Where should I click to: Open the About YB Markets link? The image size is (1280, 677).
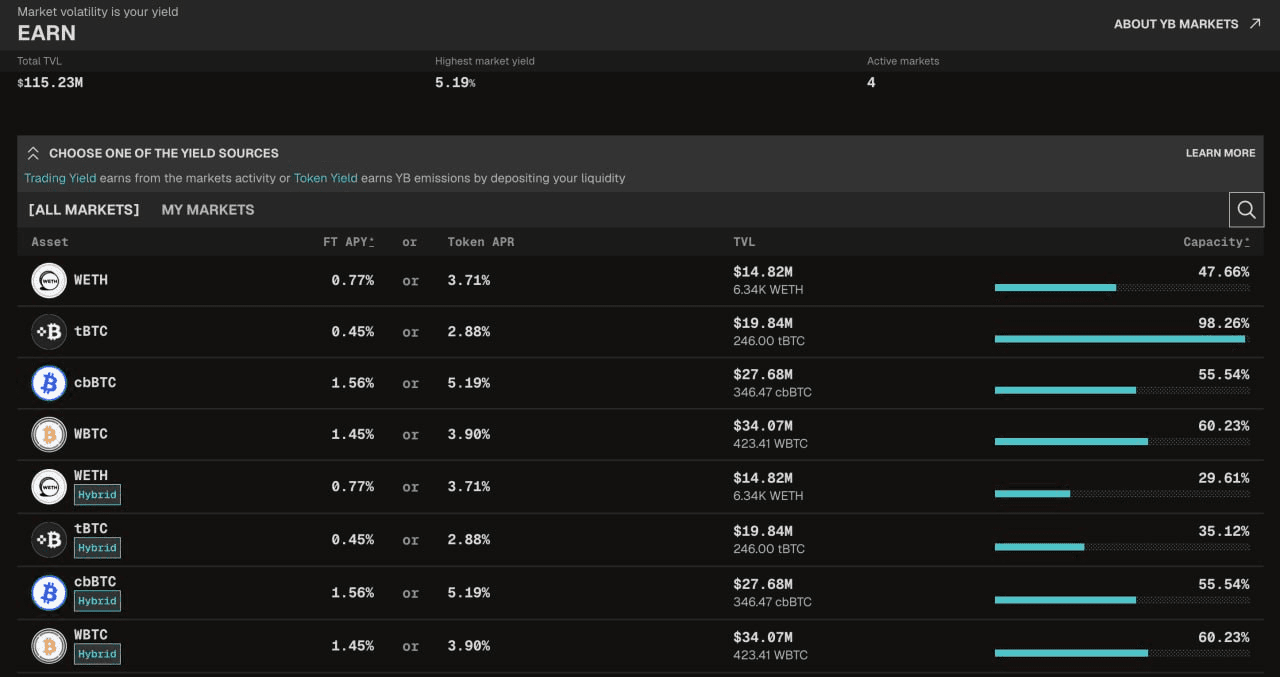(1176, 24)
